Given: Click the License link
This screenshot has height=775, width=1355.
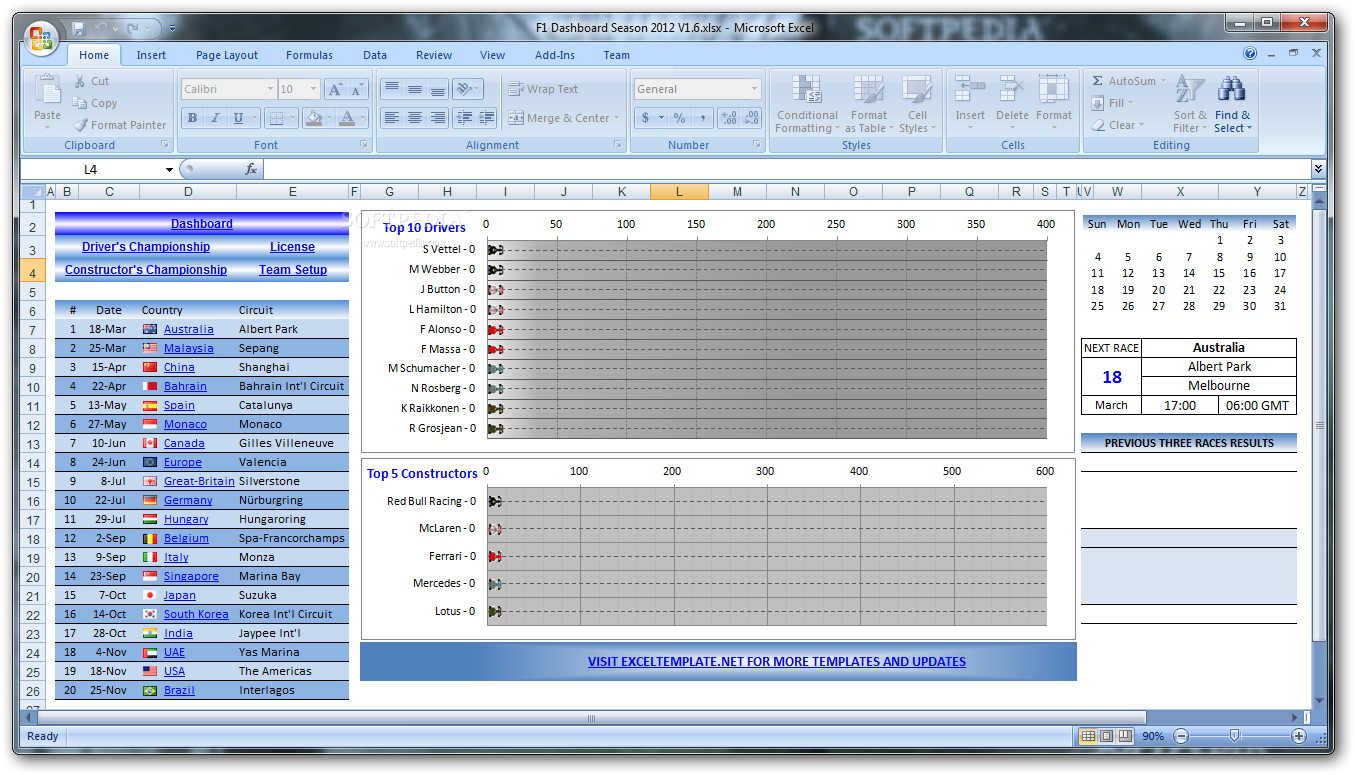Looking at the screenshot, I should [x=292, y=247].
